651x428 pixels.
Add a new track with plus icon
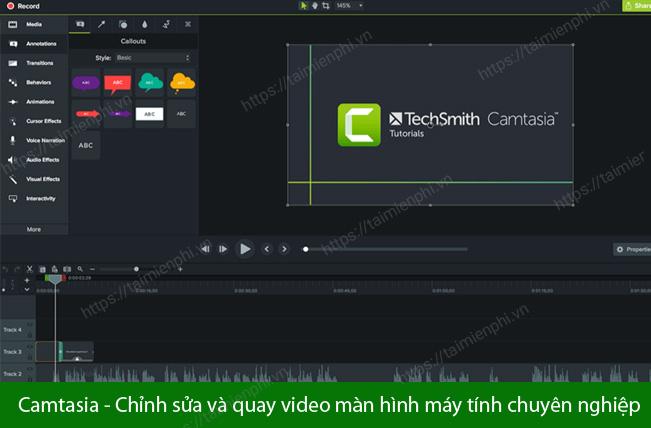click(x=27, y=281)
